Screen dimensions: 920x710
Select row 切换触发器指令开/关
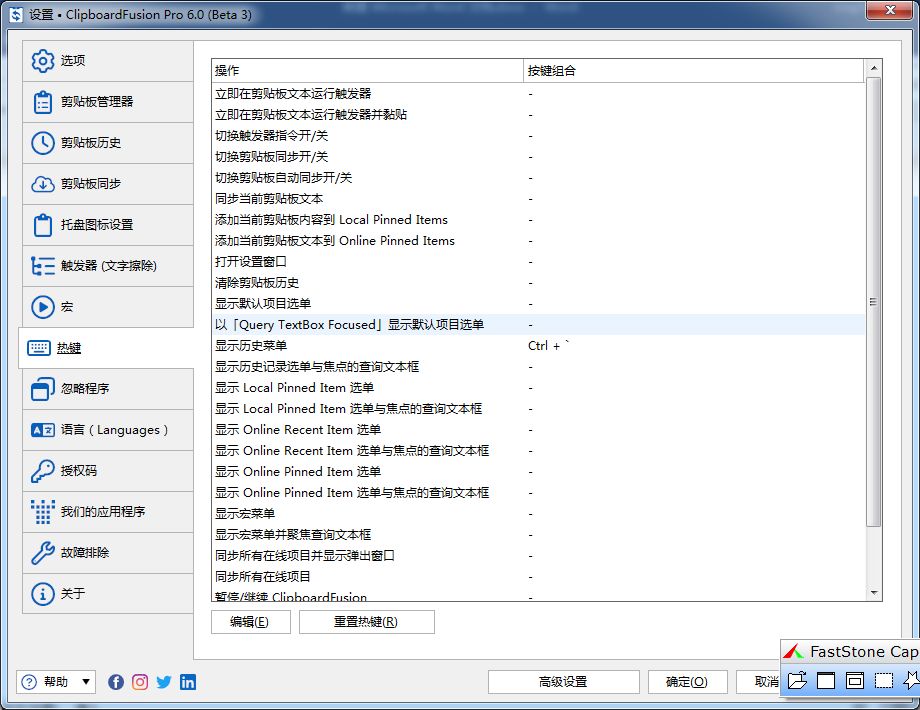538,136
